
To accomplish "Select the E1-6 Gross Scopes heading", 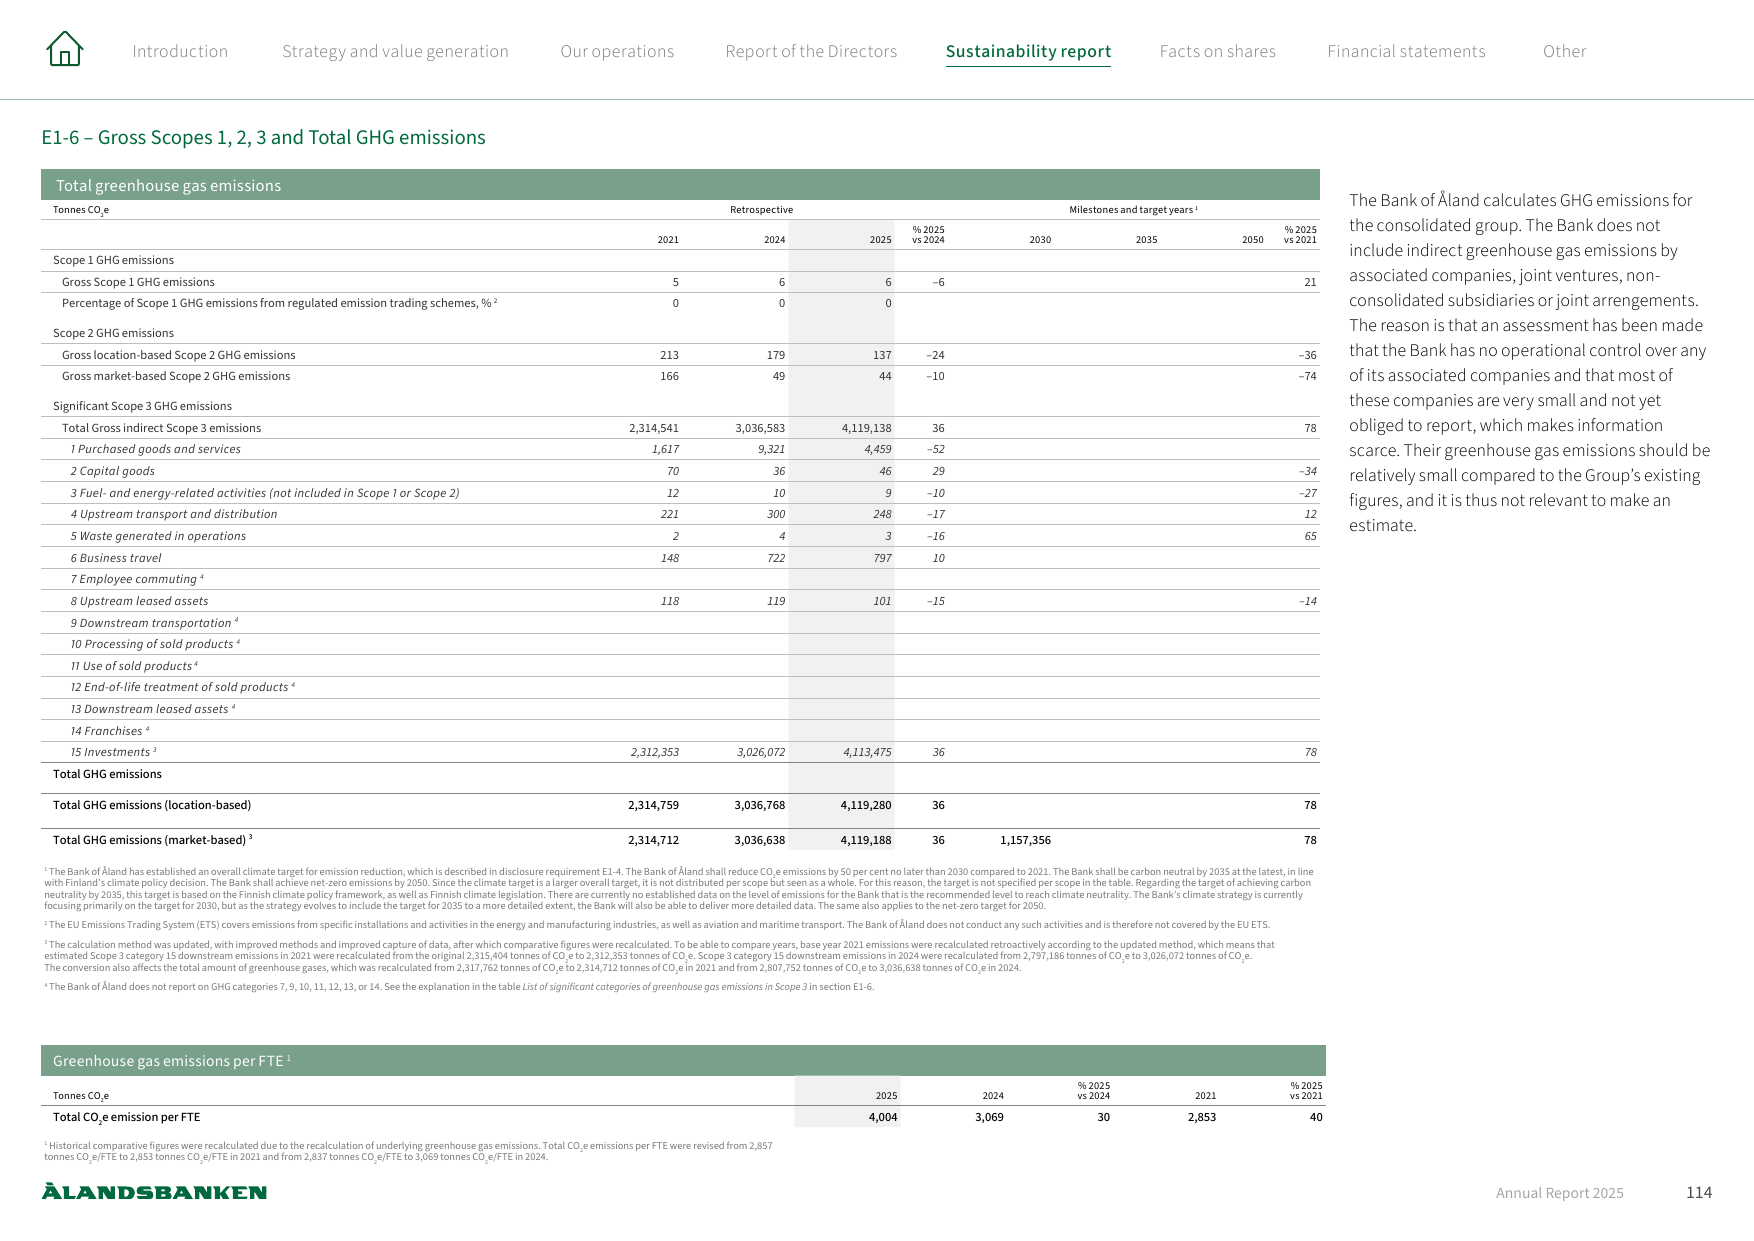I will coord(263,137).
